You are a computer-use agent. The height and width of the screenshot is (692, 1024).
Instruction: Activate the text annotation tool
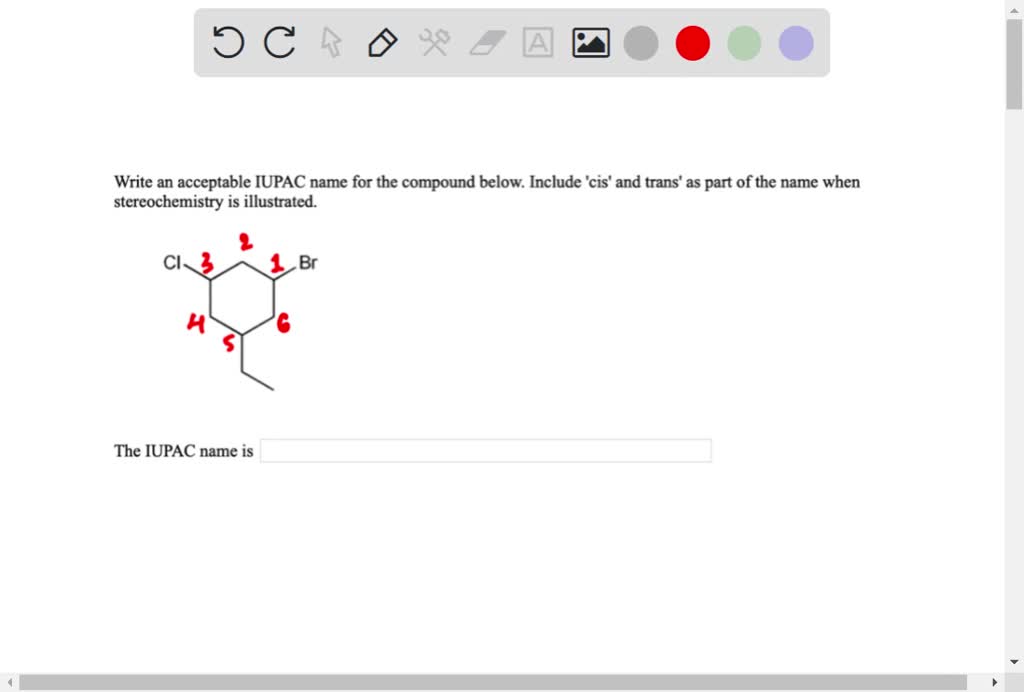[x=538, y=43]
